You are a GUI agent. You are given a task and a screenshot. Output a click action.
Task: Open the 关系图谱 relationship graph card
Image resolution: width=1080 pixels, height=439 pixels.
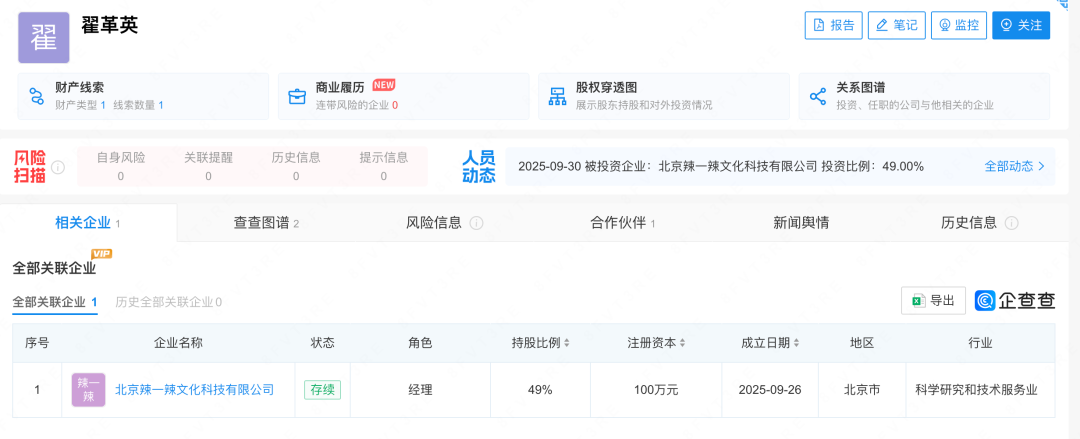pos(923,96)
